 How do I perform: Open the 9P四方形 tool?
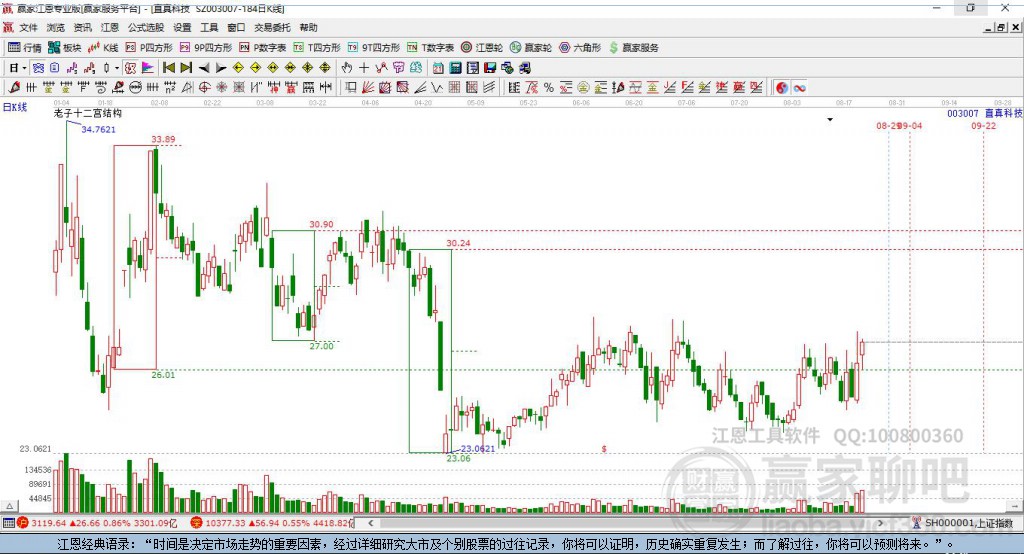click(206, 48)
